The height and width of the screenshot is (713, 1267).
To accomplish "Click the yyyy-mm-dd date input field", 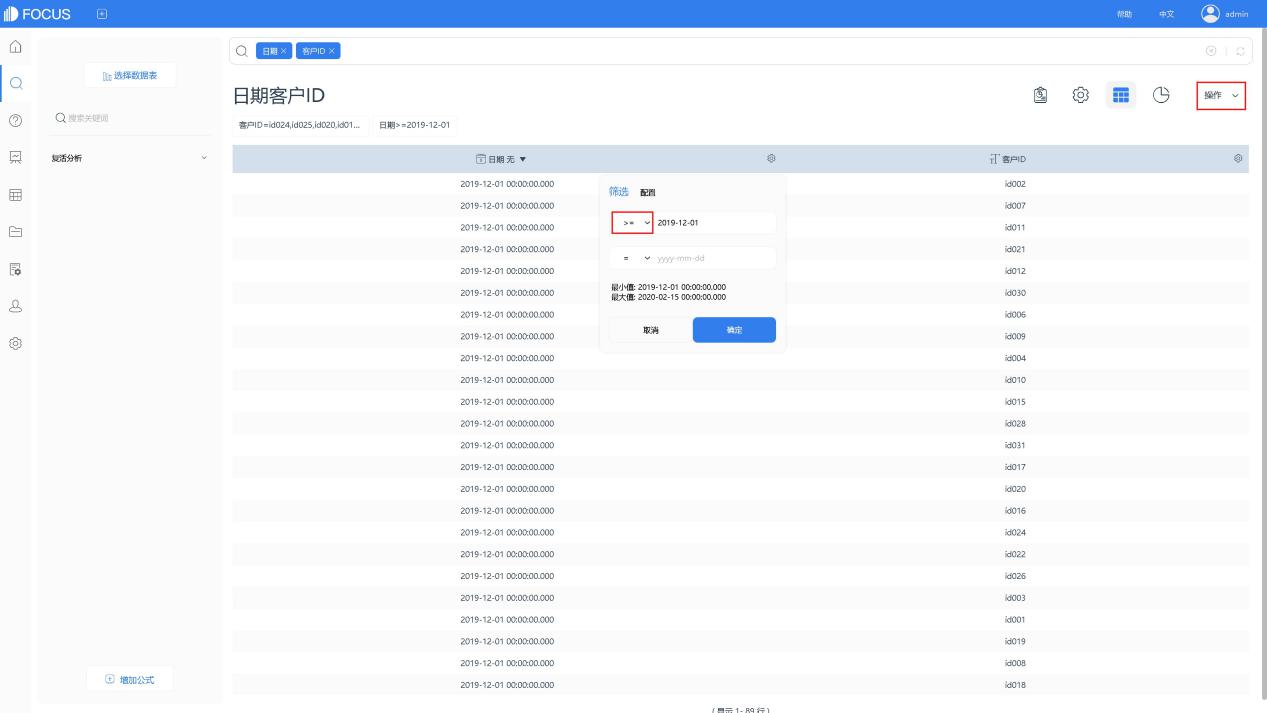I will tap(714, 258).
